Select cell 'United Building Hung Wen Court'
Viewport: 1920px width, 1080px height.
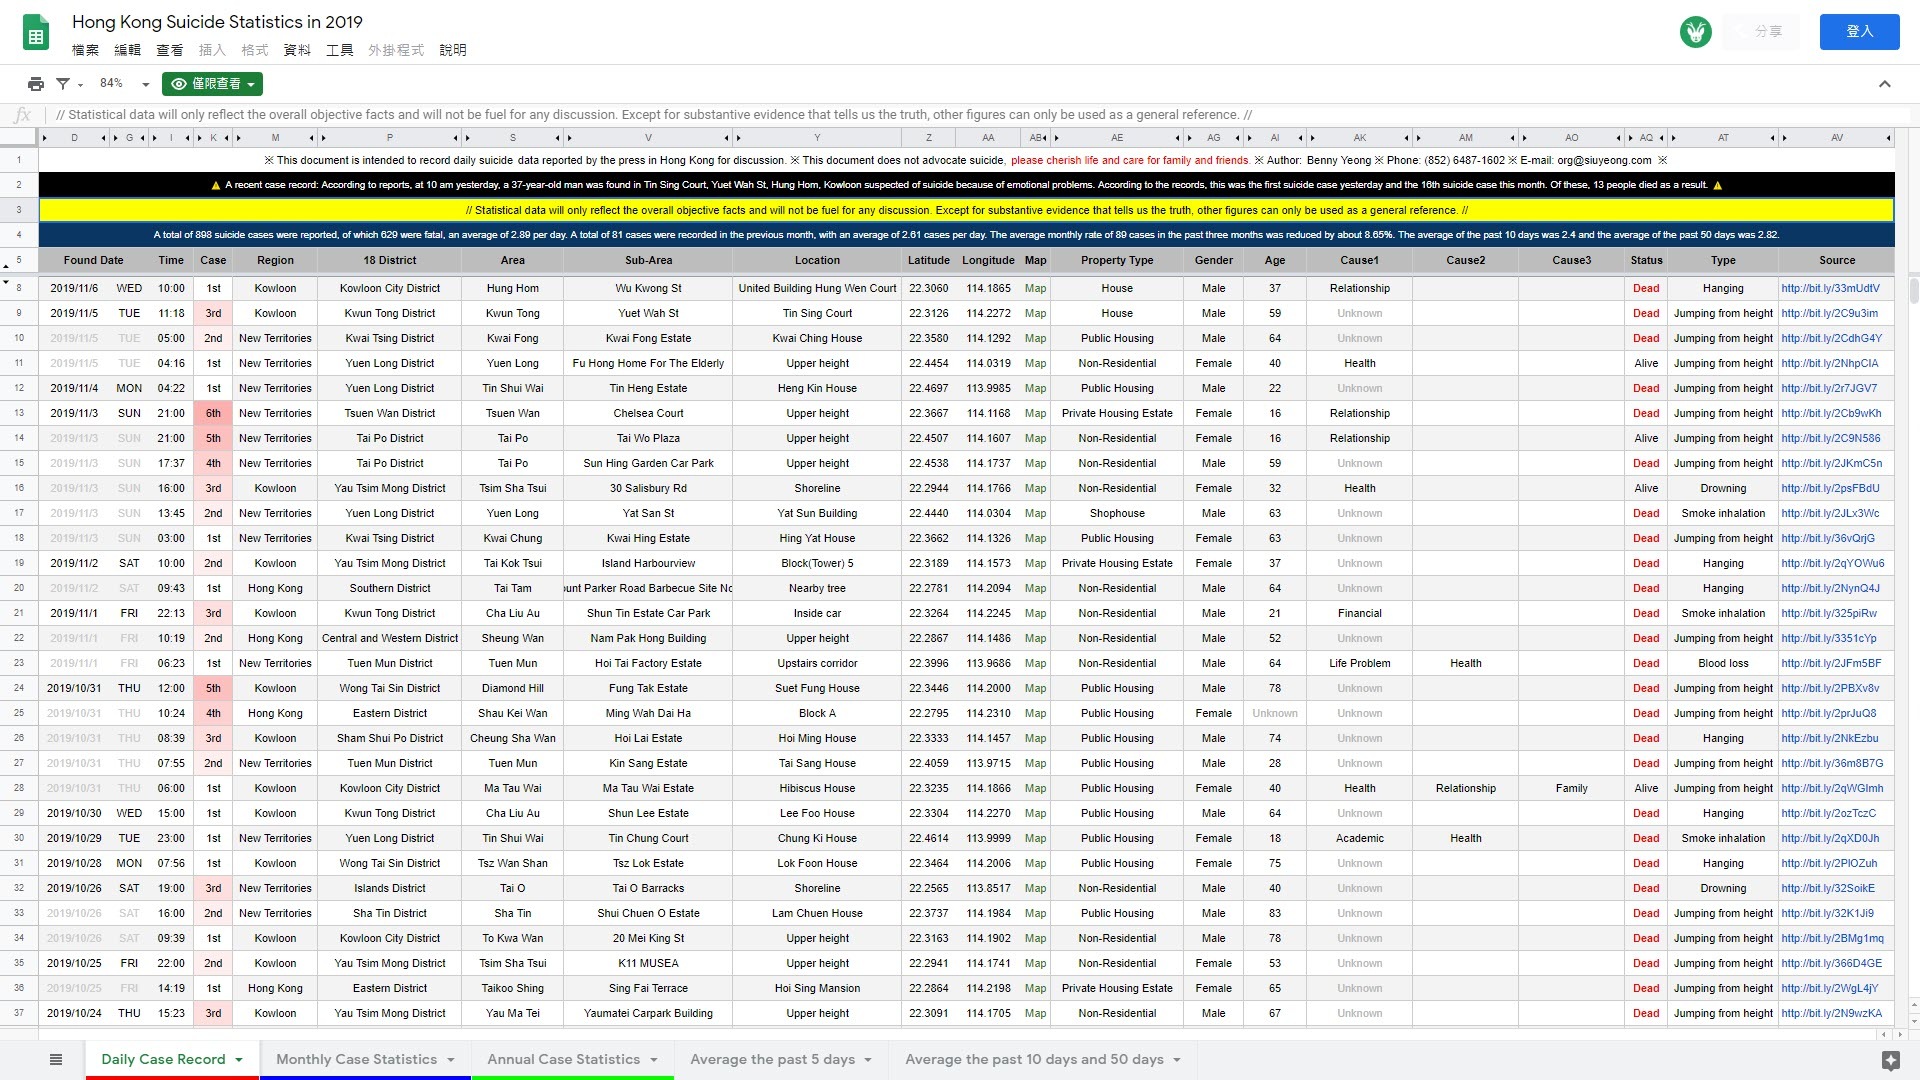coord(817,288)
